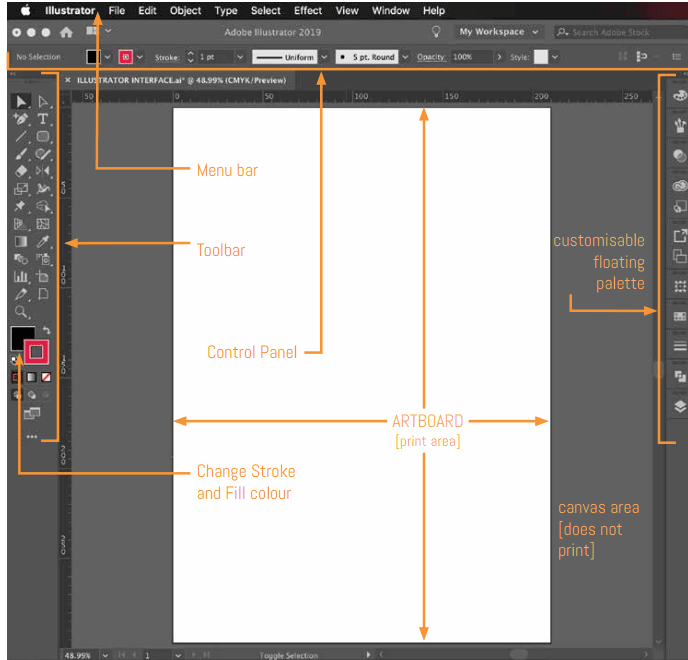Switch paint mode to Gradient
This screenshot has width=688, height=660.
click(31, 377)
